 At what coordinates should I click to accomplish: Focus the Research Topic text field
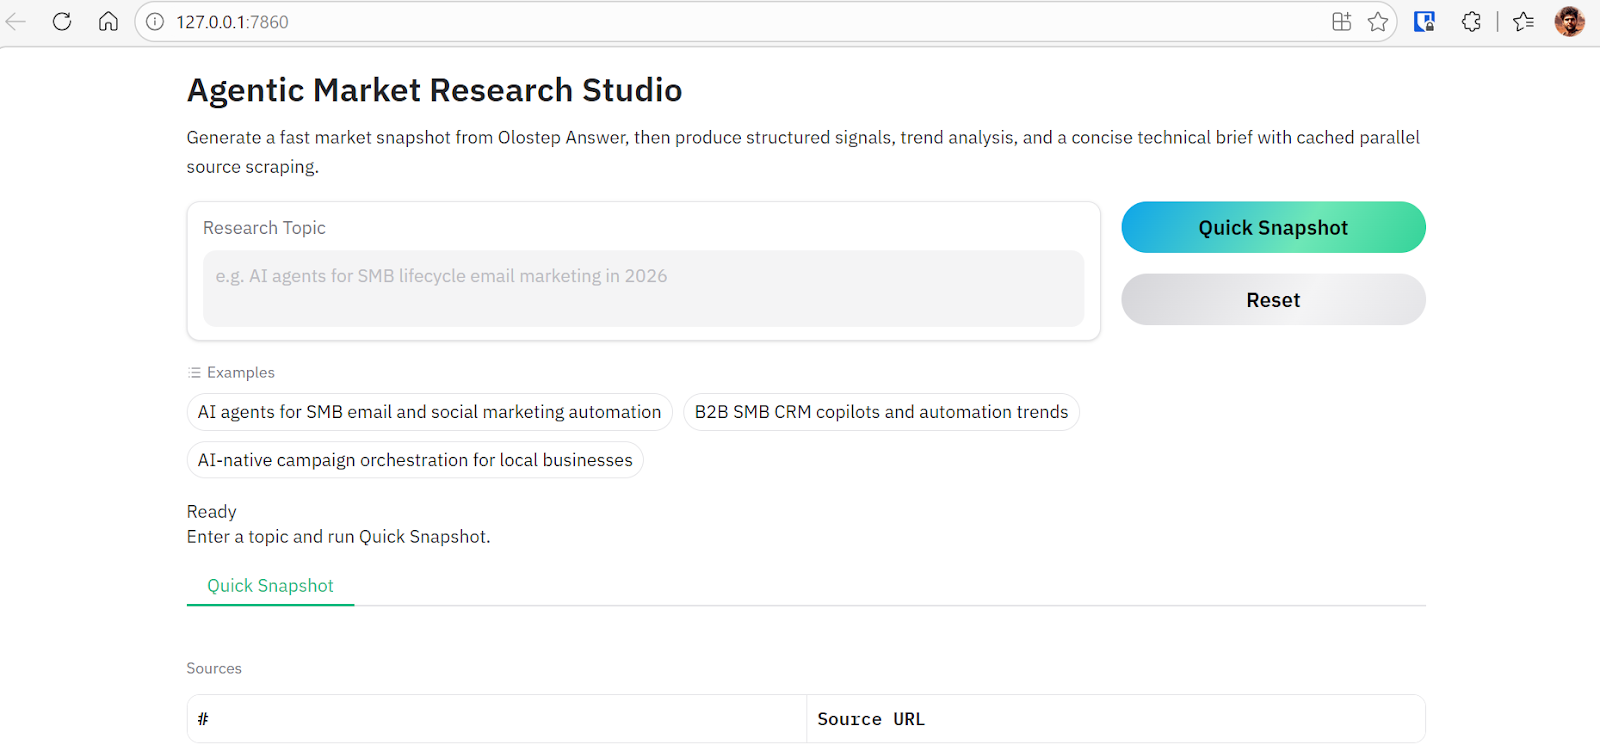click(643, 288)
